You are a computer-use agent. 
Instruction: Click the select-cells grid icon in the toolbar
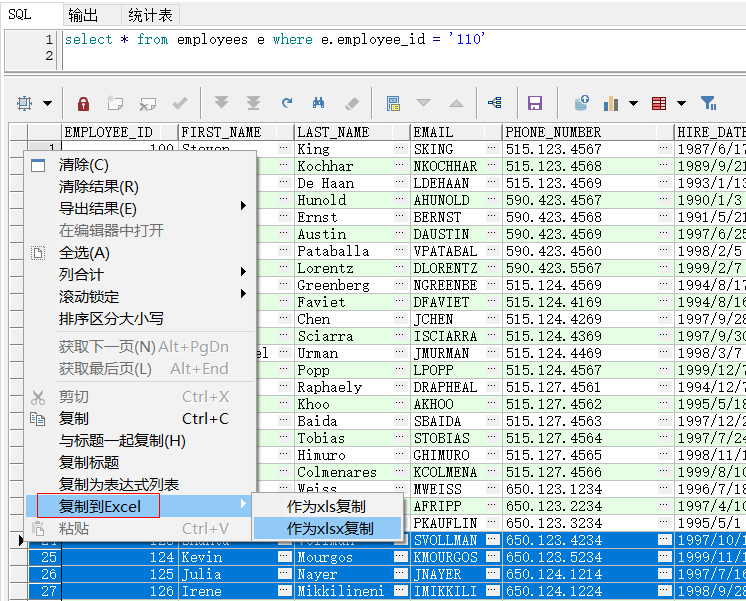[25, 103]
